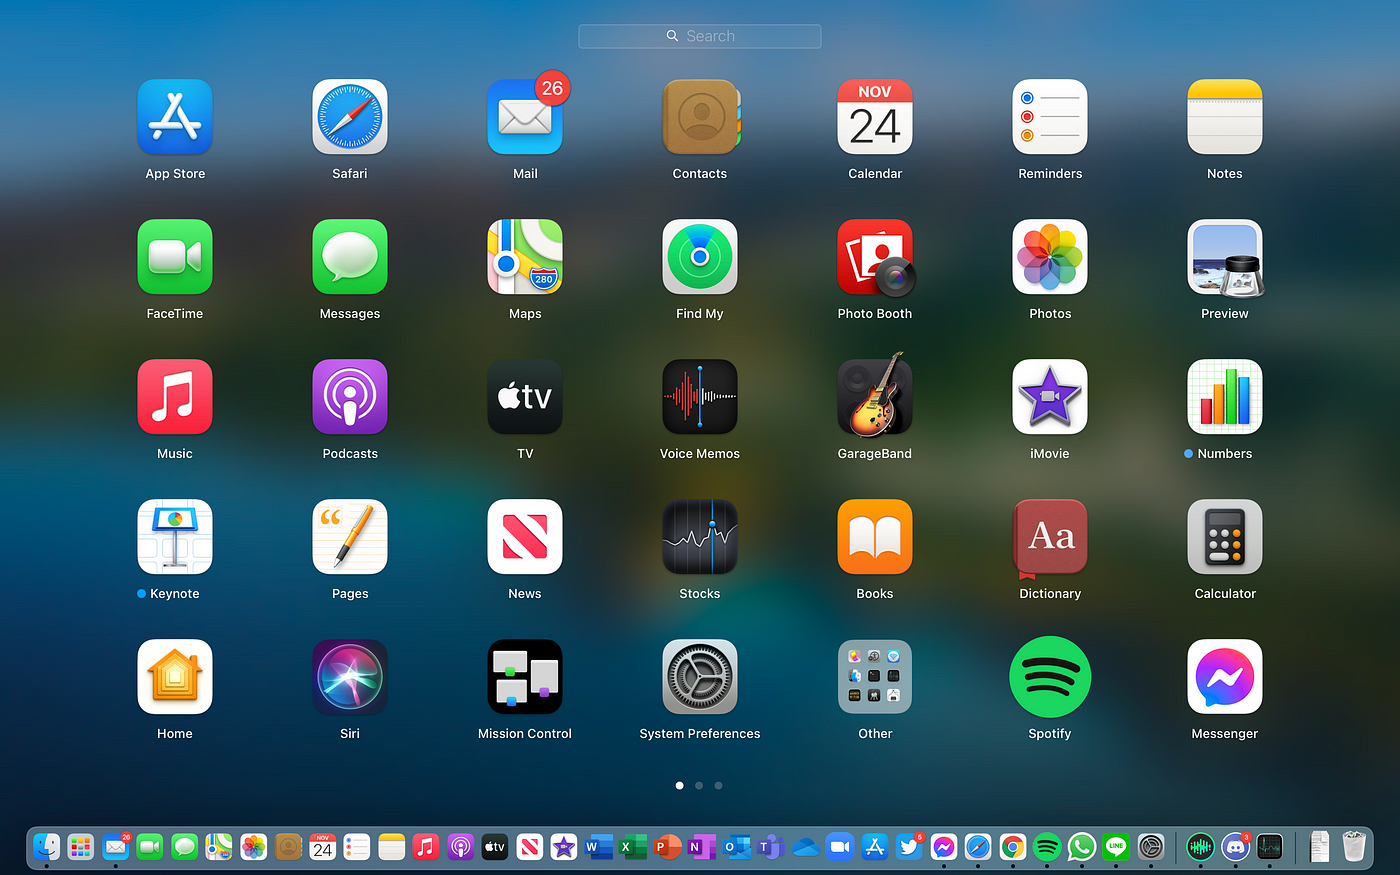
Task: Open the Preview app
Action: tap(1225, 257)
